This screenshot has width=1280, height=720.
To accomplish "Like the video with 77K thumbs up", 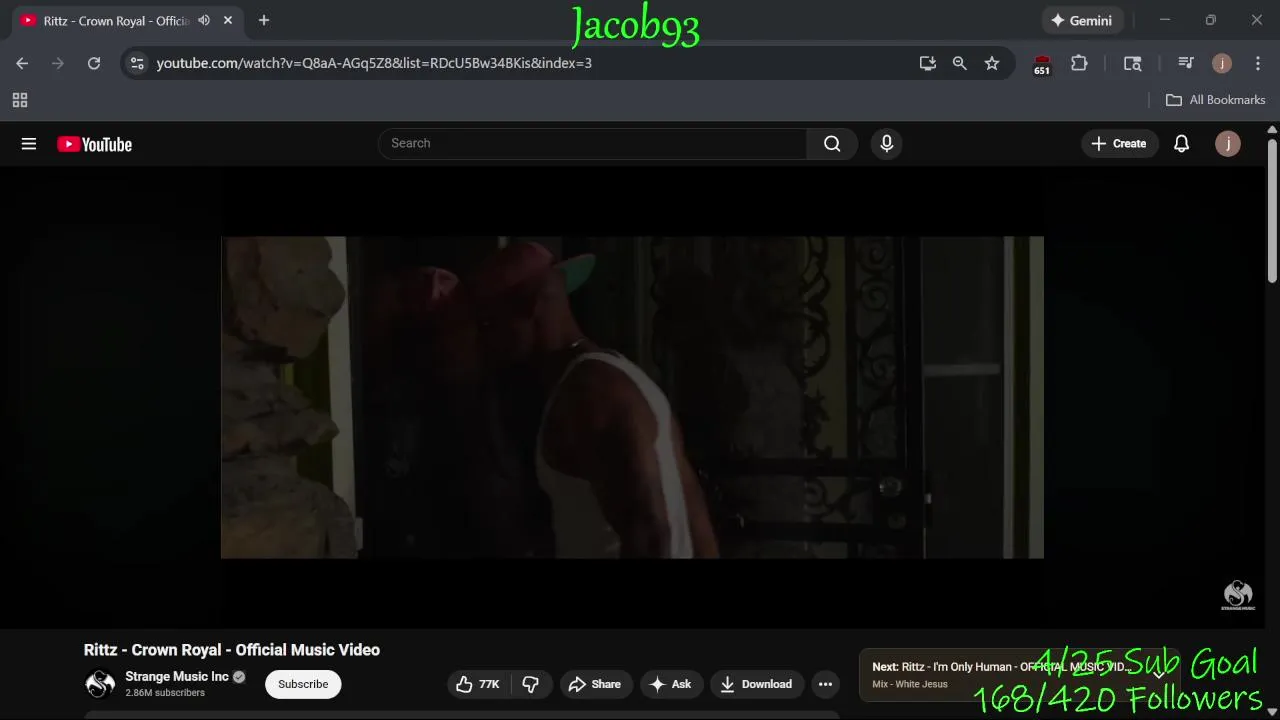I will point(478,684).
